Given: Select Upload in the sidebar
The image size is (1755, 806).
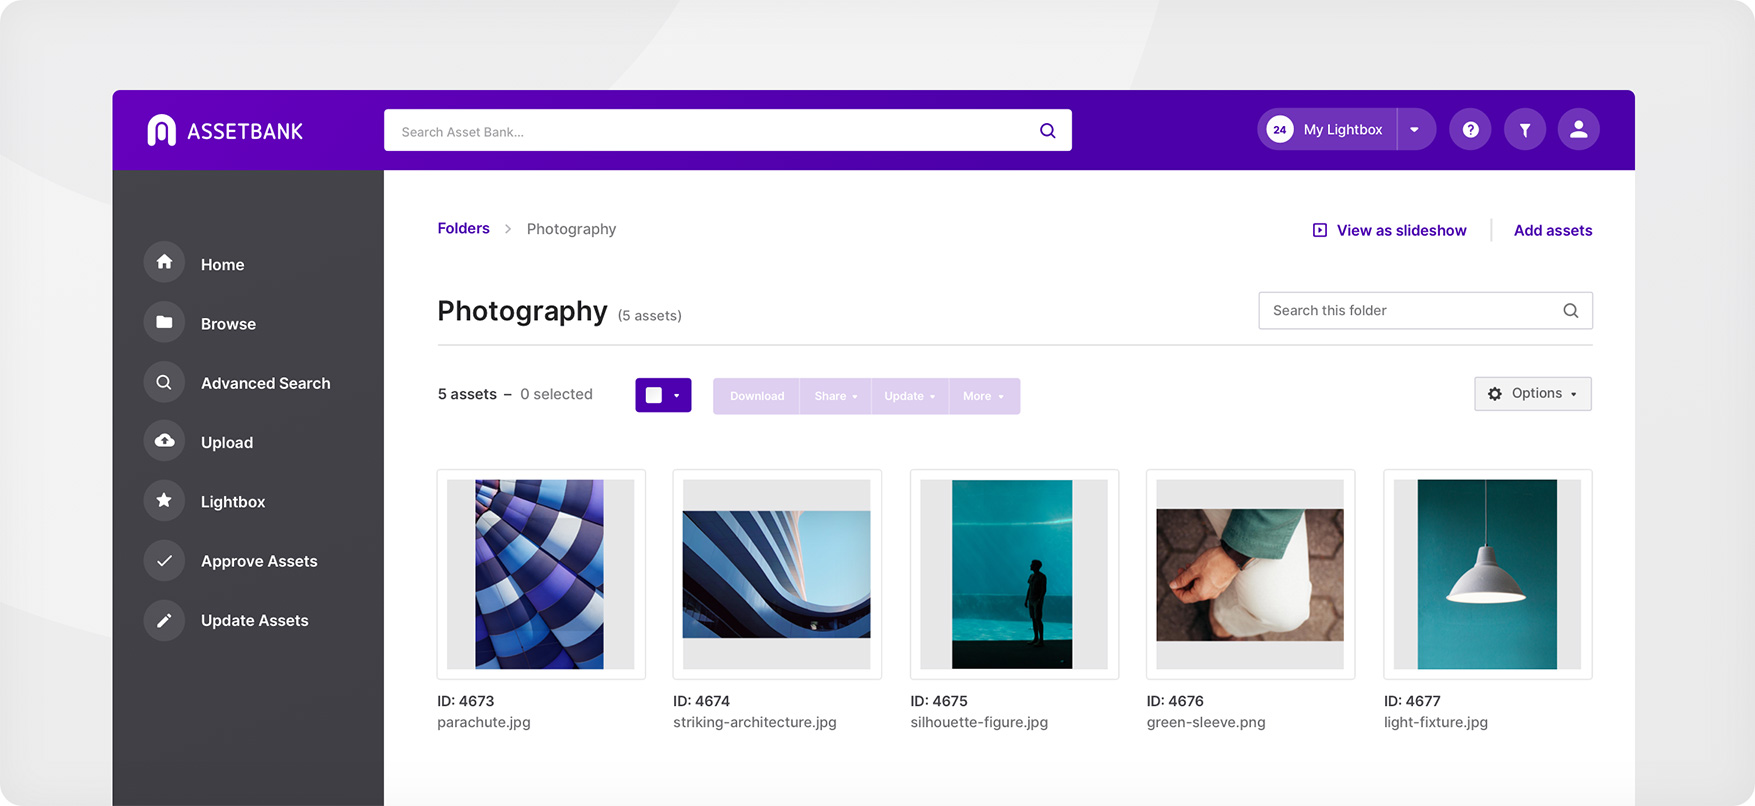Looking at the screenshot, I should pos(226,442).
